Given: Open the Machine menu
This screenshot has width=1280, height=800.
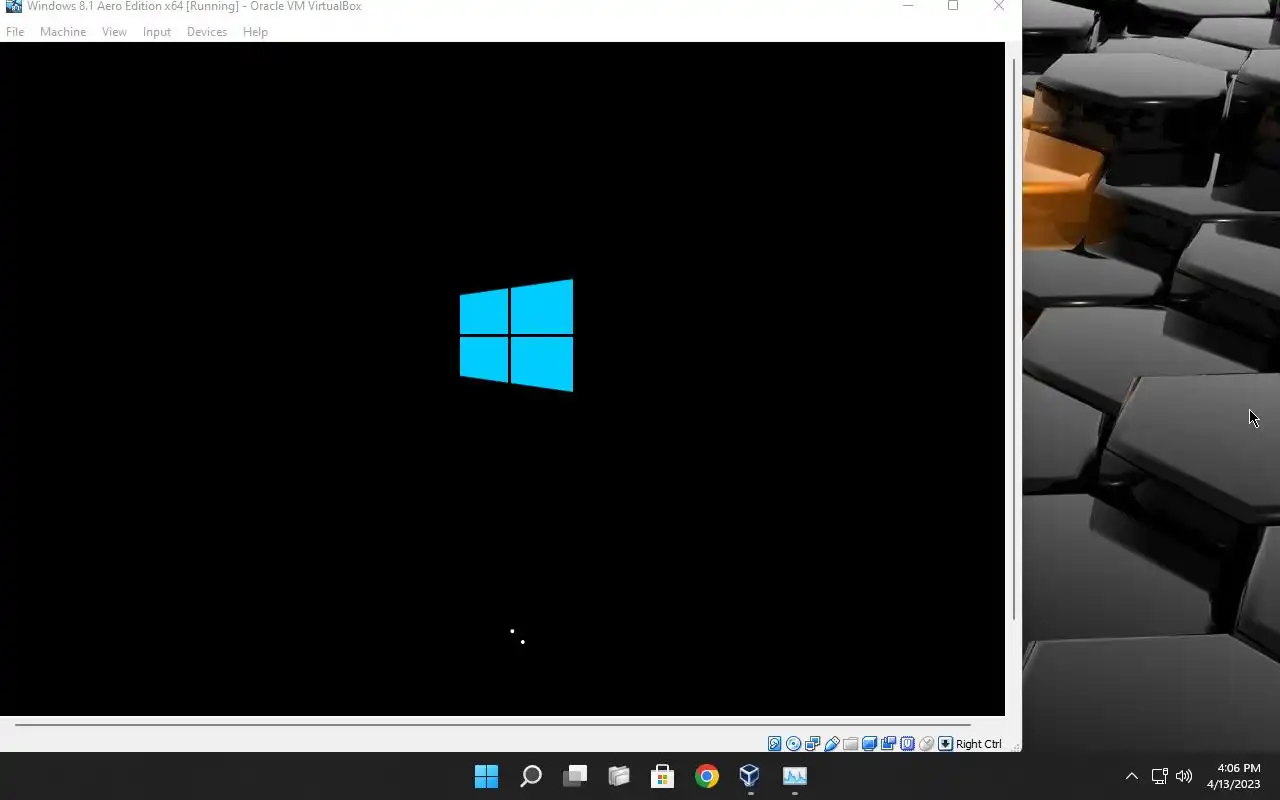Looking at the screenshot, I should (x=63, y=32).
